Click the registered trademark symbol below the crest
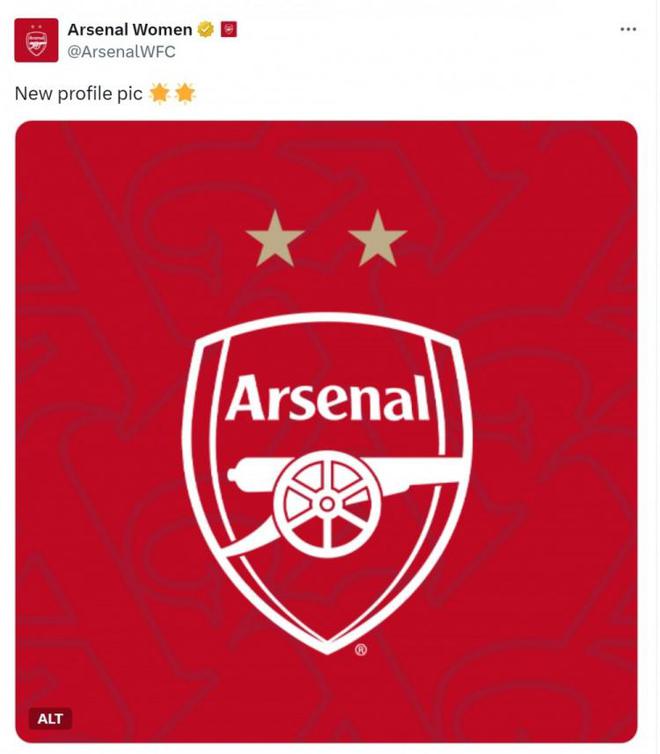This screenshot has height=754, width=660. point(361,649)
